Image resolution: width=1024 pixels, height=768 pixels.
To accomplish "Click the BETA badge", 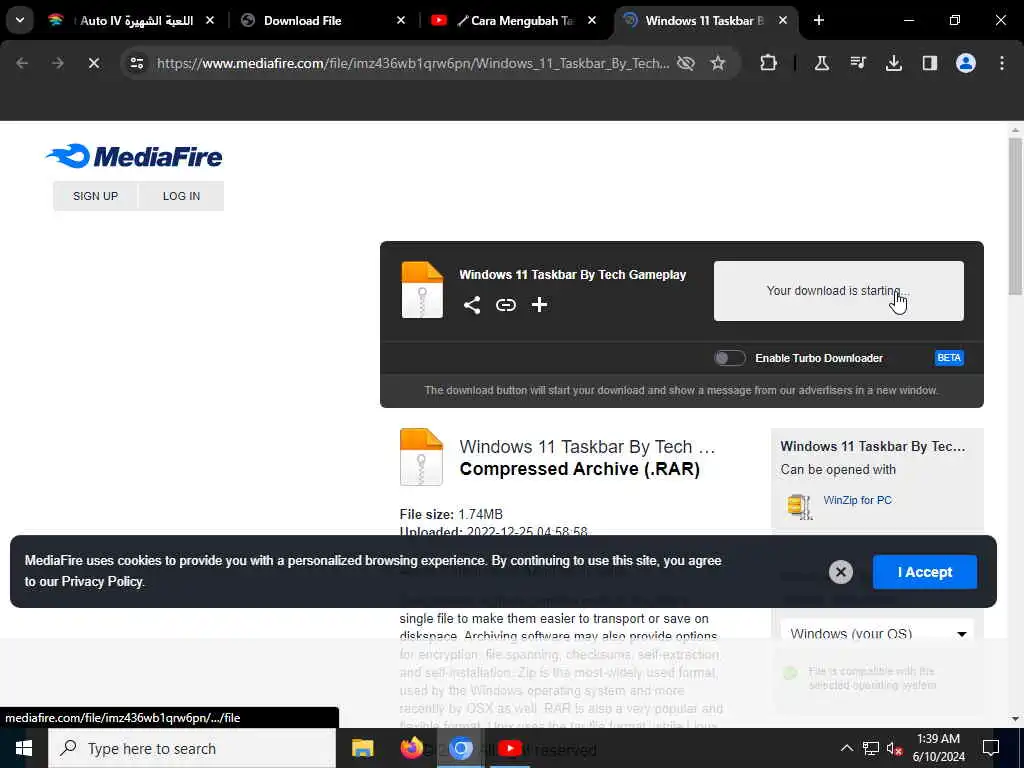I will pos(949,358).
